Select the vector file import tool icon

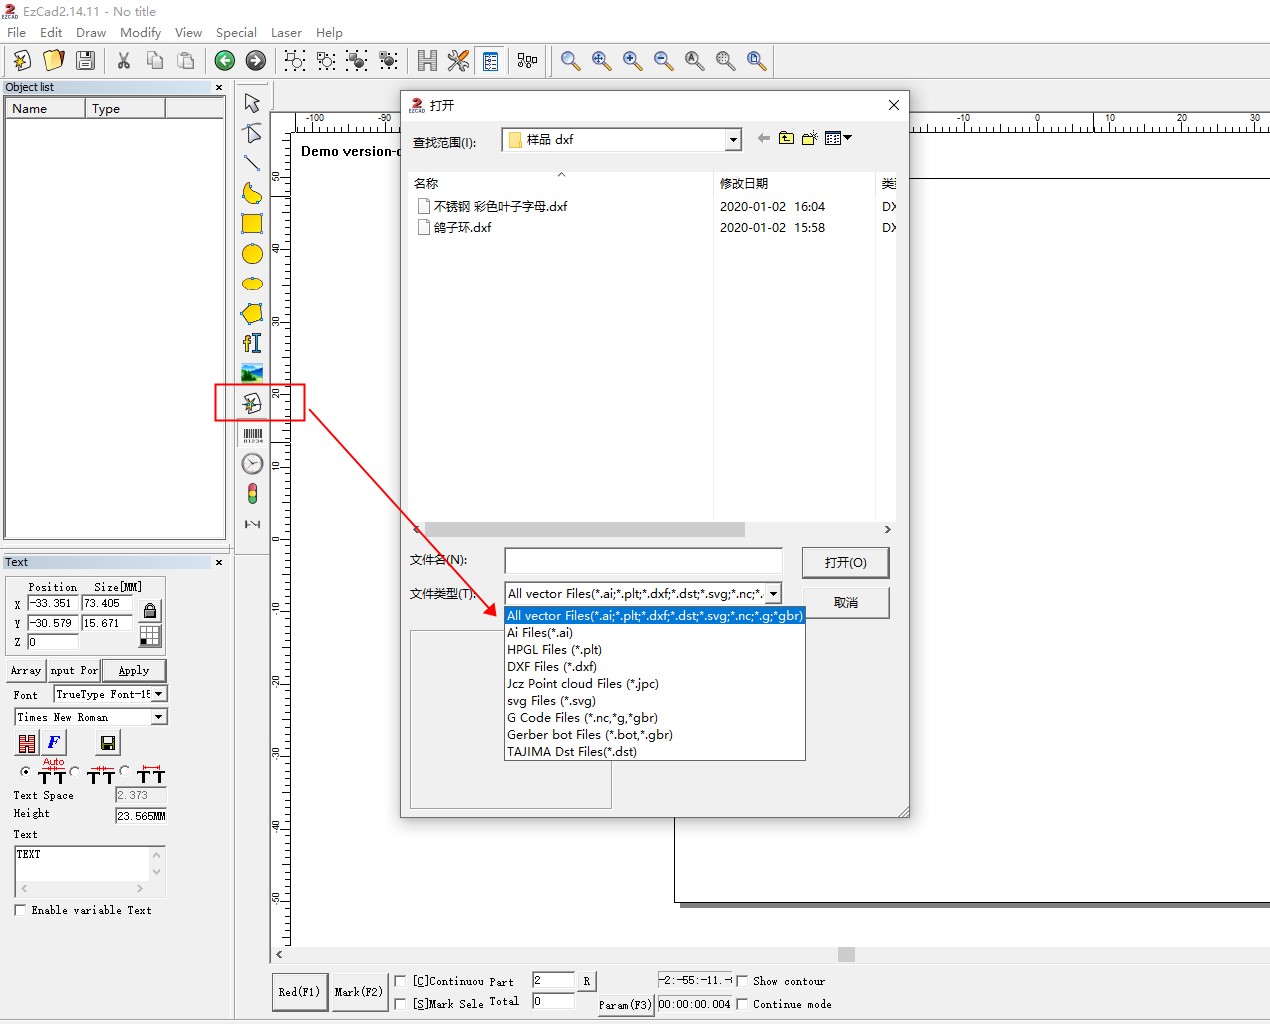click(x=252, y=403)
